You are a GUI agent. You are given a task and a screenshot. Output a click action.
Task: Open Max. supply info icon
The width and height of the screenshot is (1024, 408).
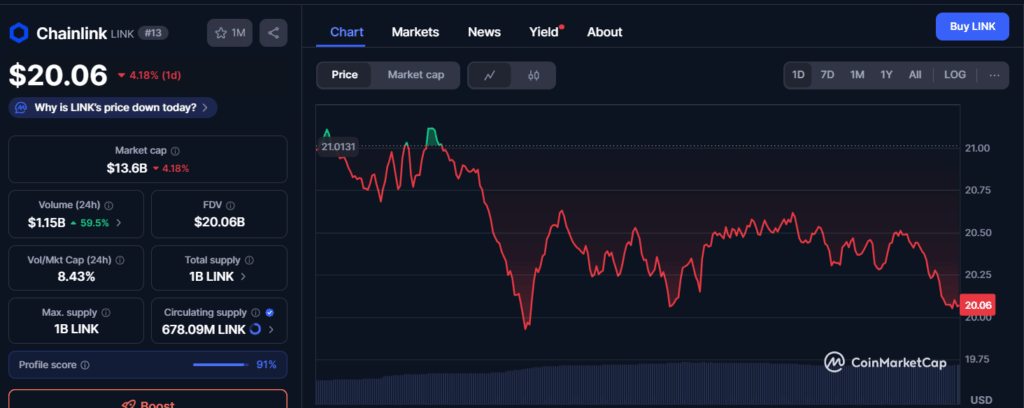[106, 313]
